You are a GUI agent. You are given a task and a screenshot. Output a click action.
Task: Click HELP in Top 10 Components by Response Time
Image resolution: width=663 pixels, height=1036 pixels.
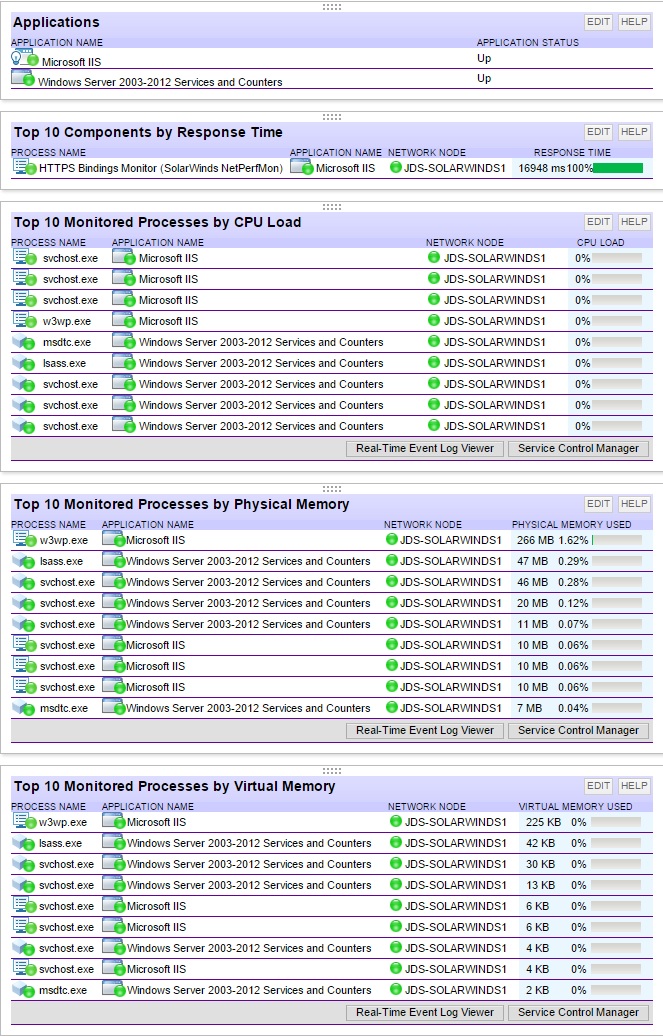point(633,131)
